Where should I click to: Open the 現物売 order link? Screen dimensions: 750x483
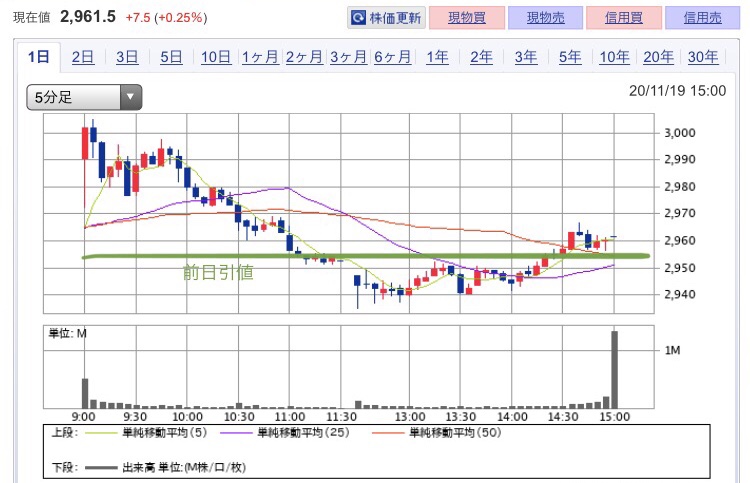[545, 18]
